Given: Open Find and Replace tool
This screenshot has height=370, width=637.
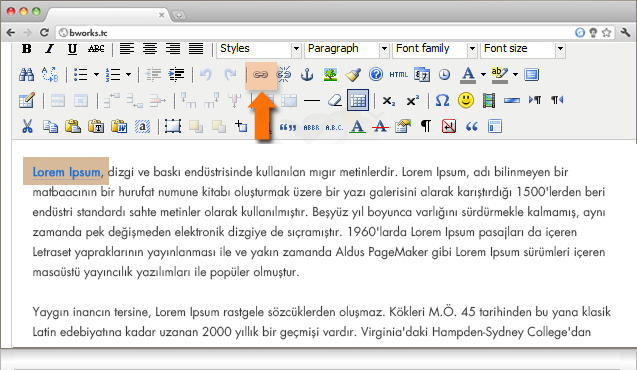Looking at the screenshot, I should pyautogui.click(x=50, y=75).
